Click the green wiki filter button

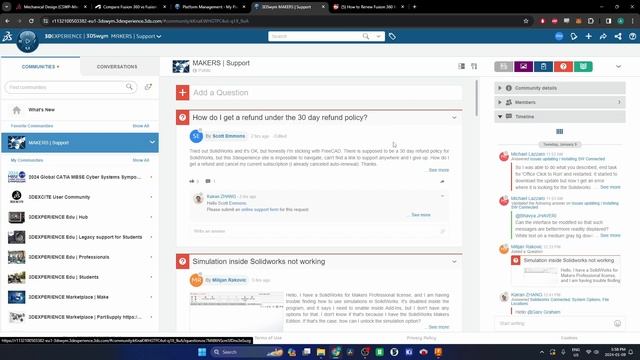pos(583,67)
